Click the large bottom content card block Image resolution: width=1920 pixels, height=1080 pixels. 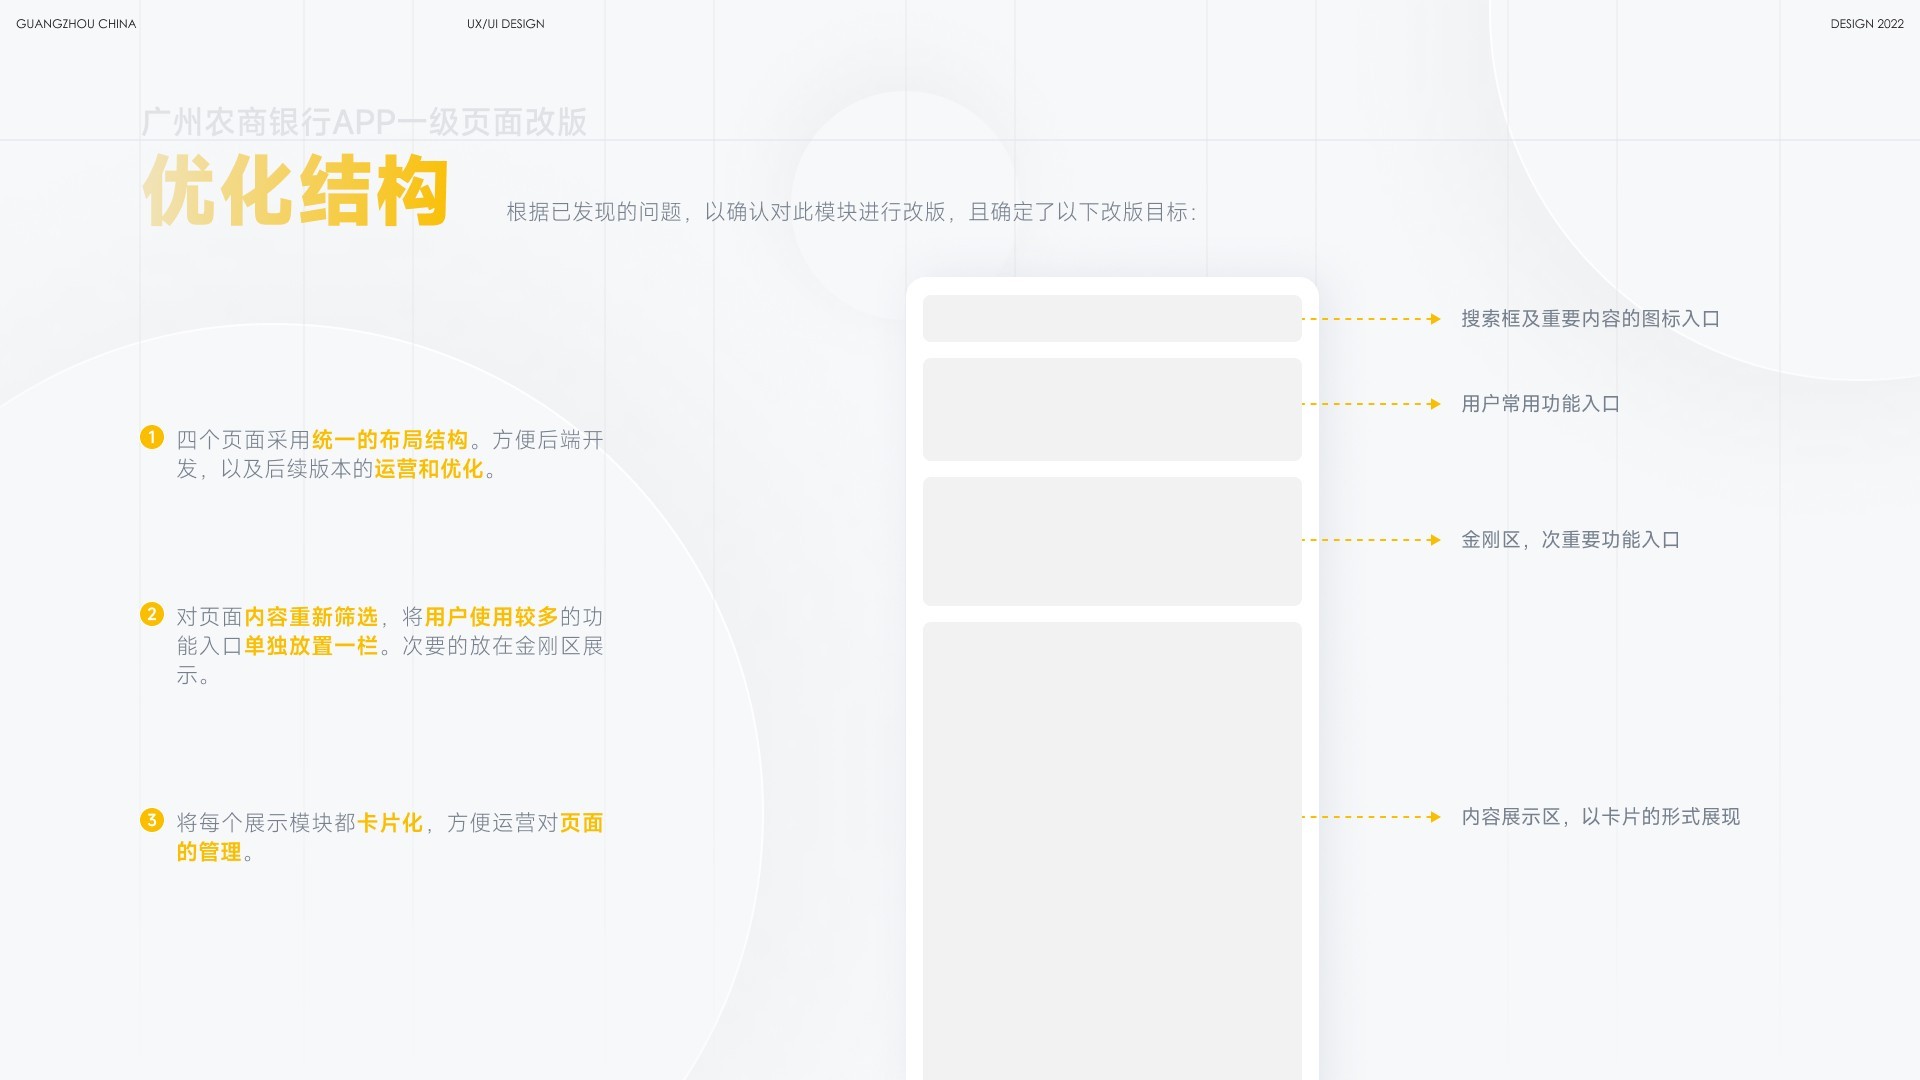coord(1111,850)
